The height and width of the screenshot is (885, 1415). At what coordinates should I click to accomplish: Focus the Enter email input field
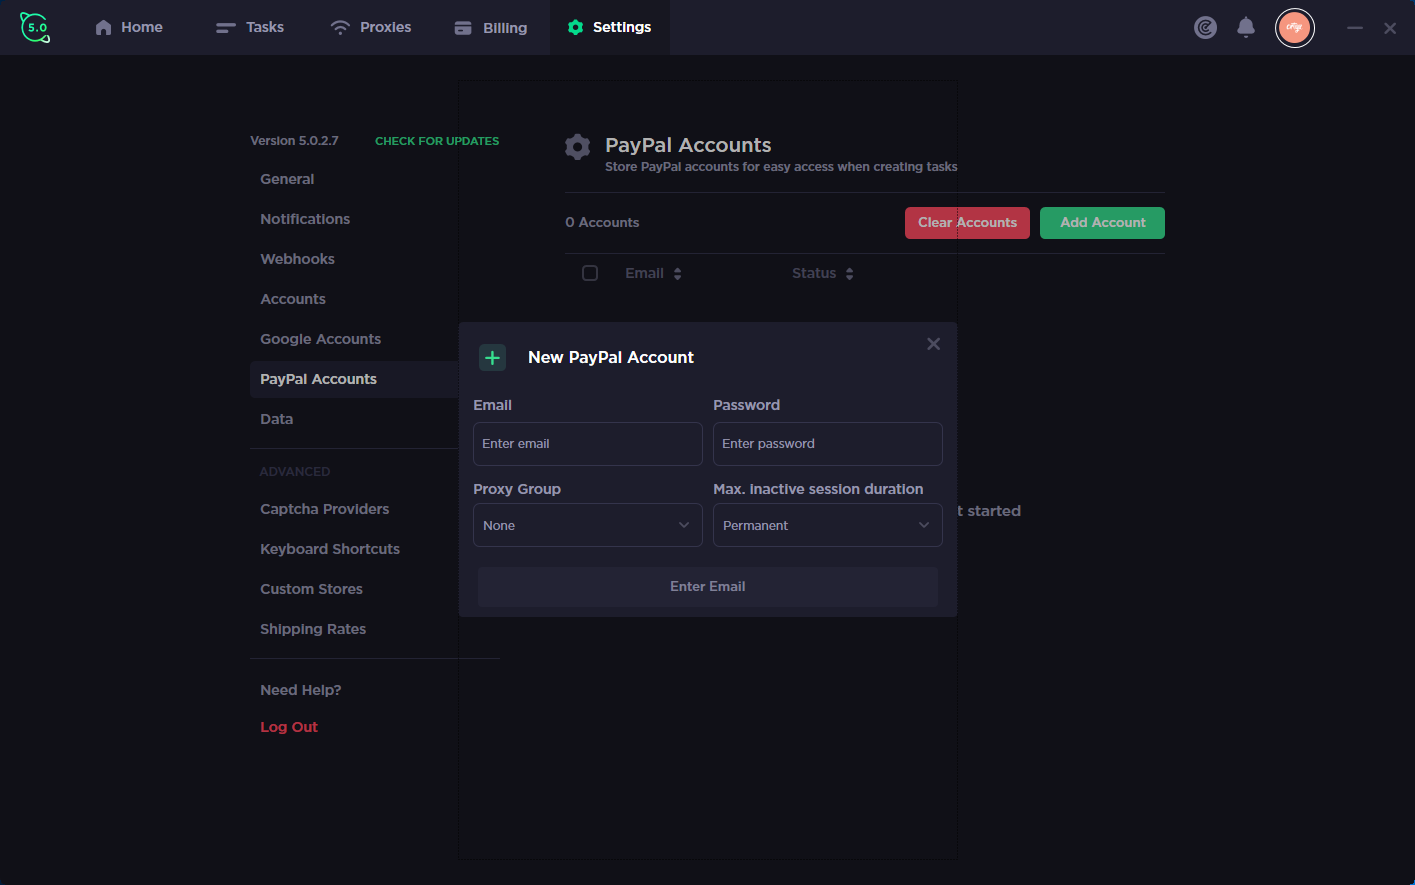[x=588, y=444]
